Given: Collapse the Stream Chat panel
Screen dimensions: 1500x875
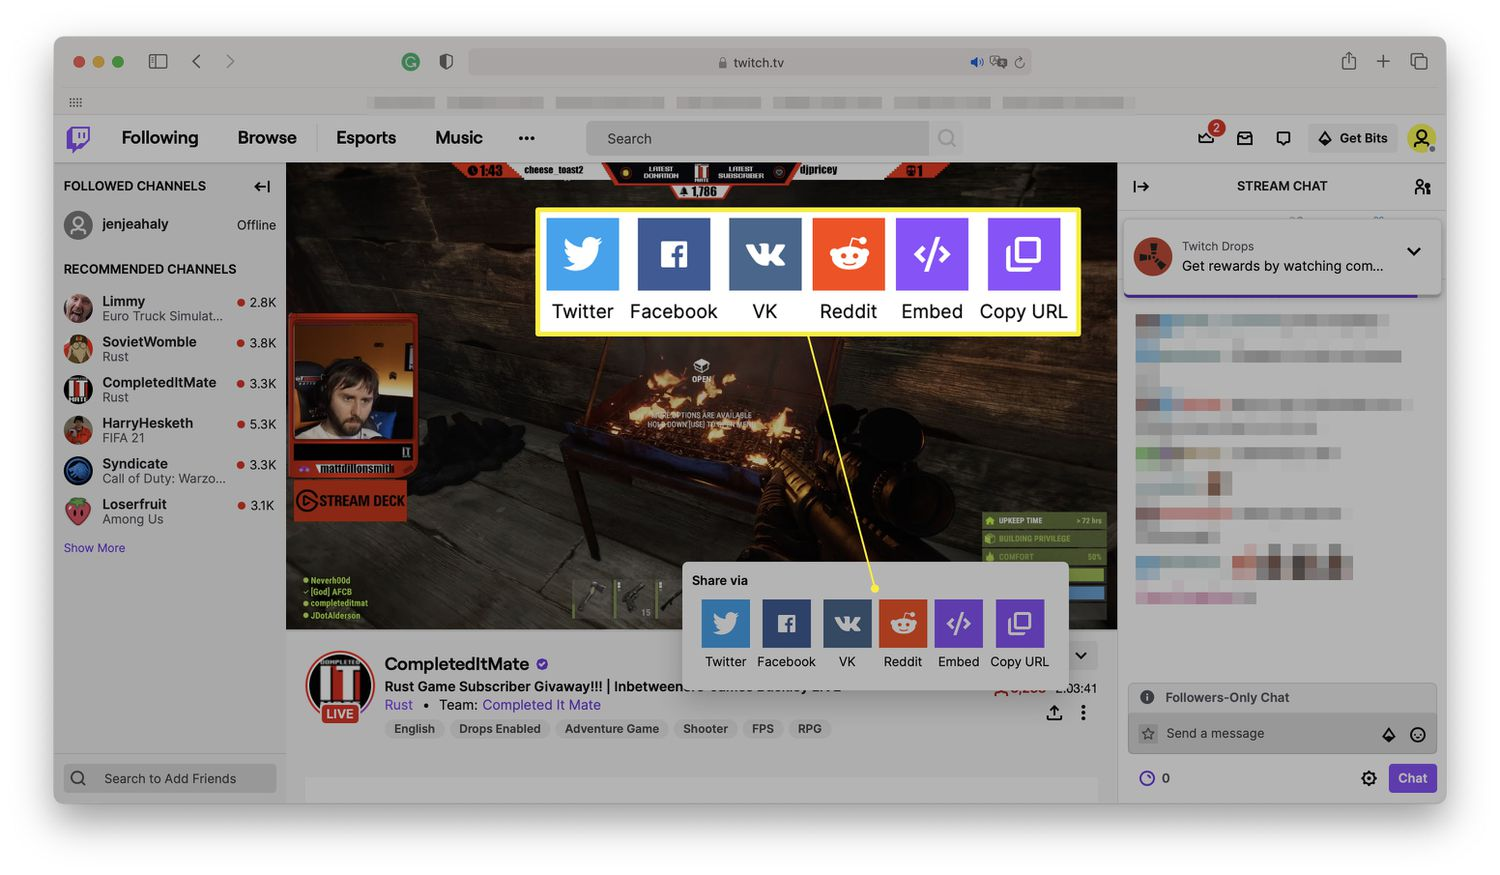Looking at the screenshot, I should pyautogui.click(x=1141, y=186).
